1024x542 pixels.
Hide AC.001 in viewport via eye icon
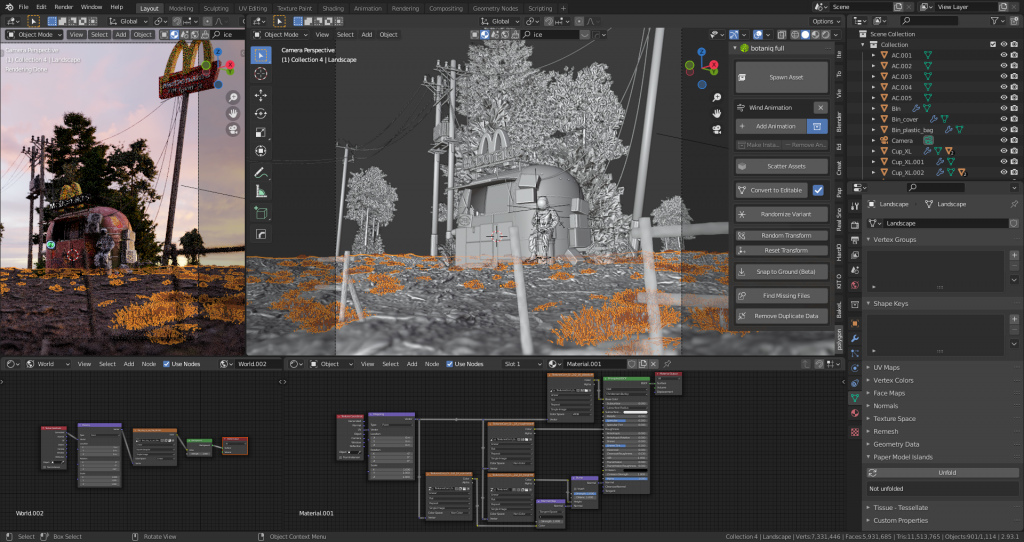coord(1004,55)
